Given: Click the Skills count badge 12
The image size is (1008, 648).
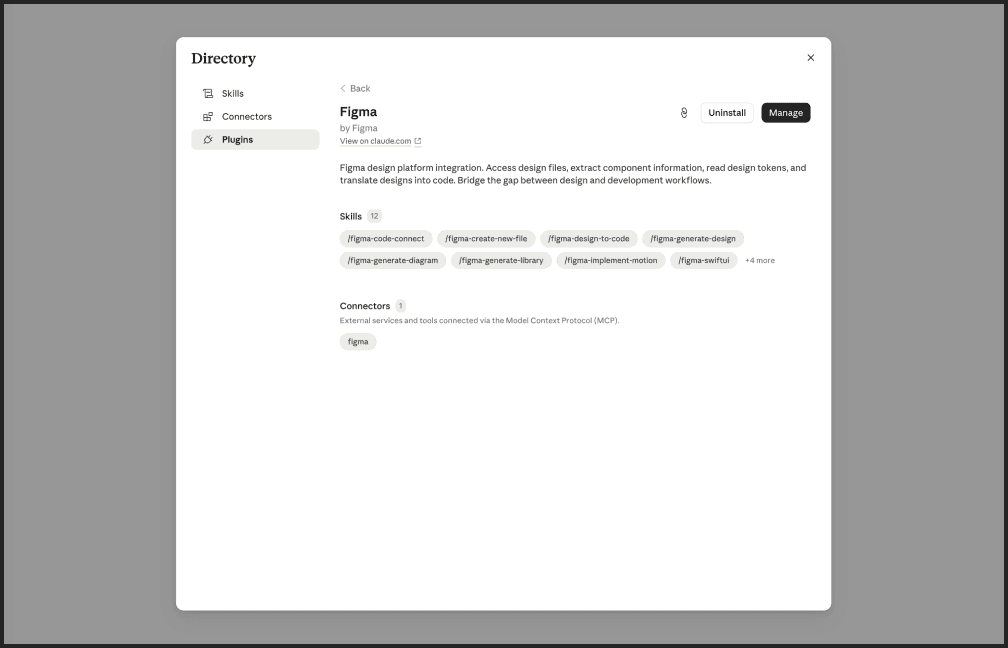Looking at the screenshot, I should (374, 217).
